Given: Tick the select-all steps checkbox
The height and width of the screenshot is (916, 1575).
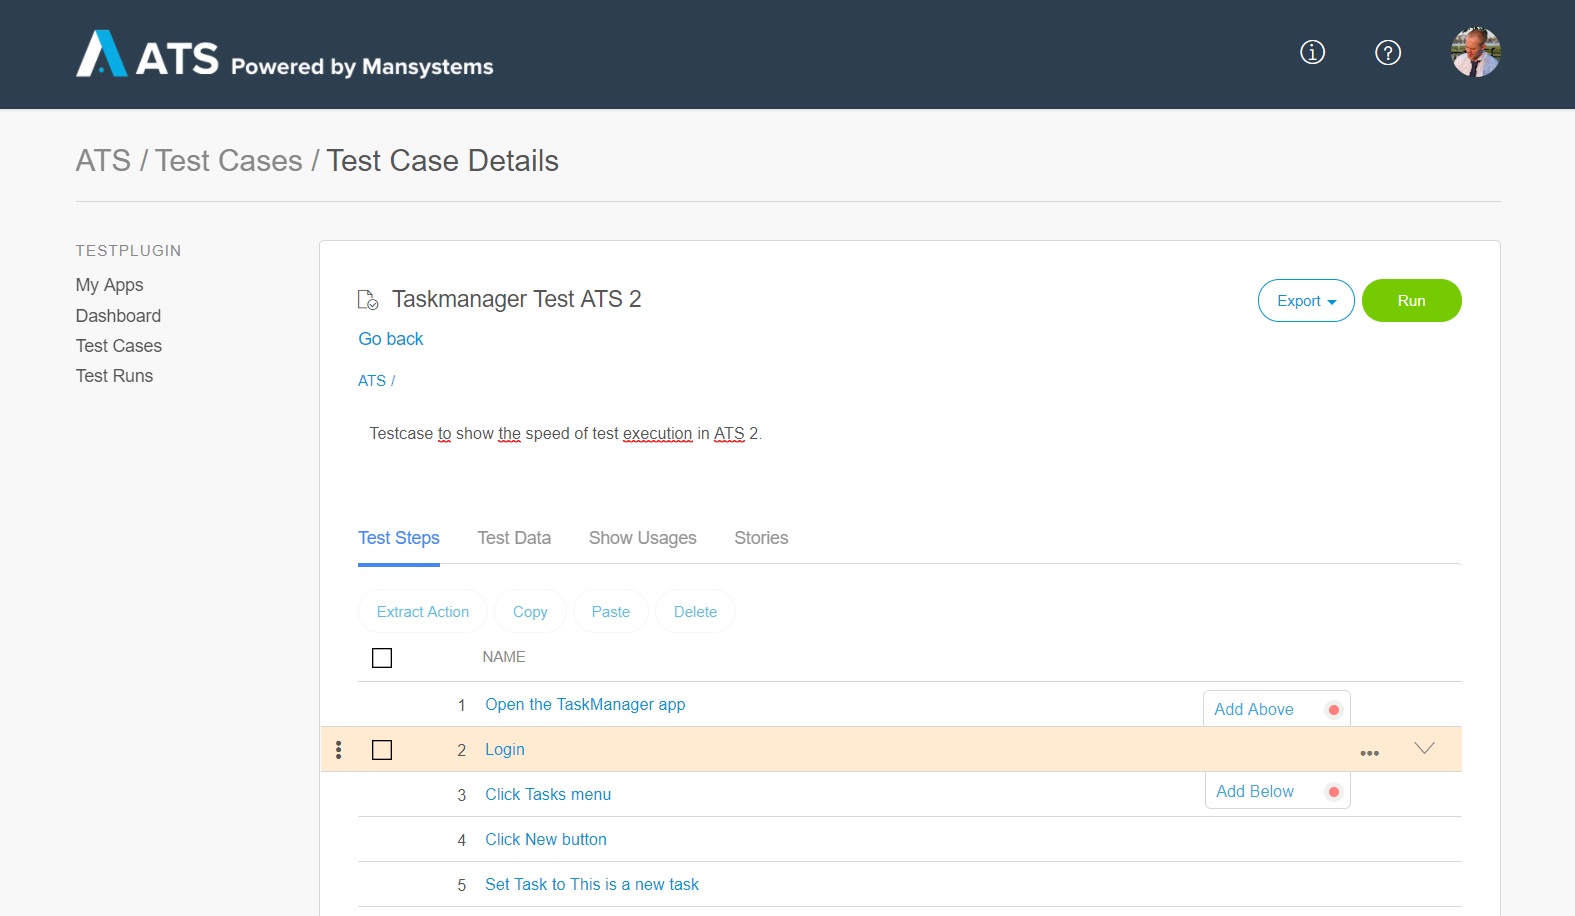Looking at the screenshot, I should pyautogui.click(x=382, y=658).
